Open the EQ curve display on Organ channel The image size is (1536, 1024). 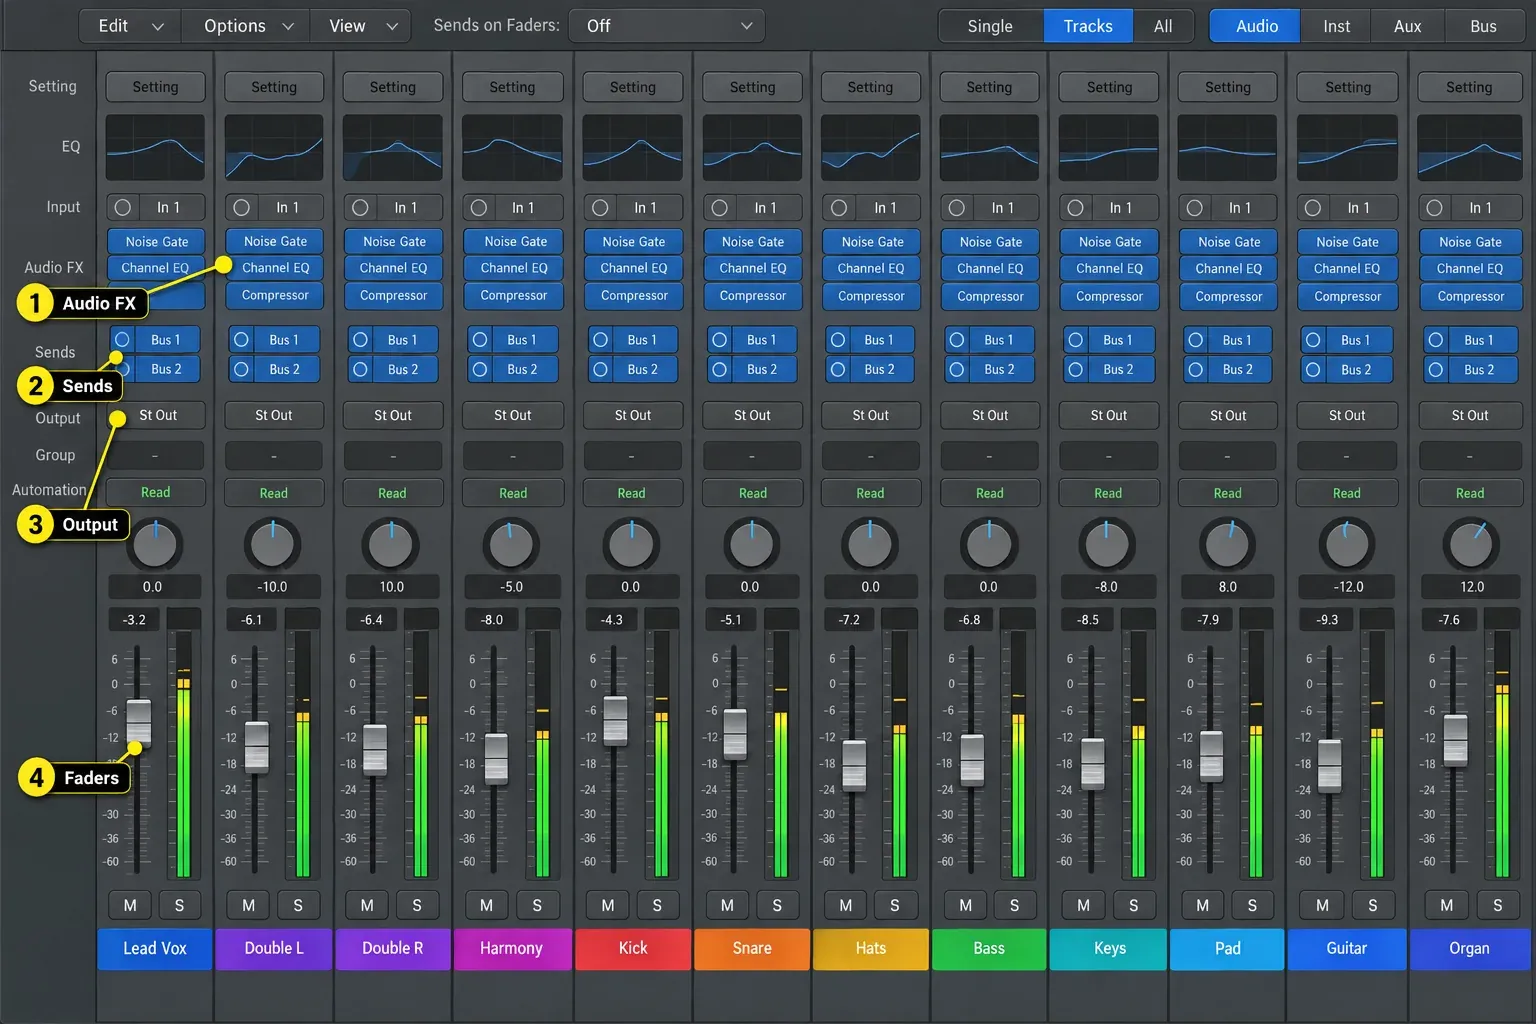1469,148
